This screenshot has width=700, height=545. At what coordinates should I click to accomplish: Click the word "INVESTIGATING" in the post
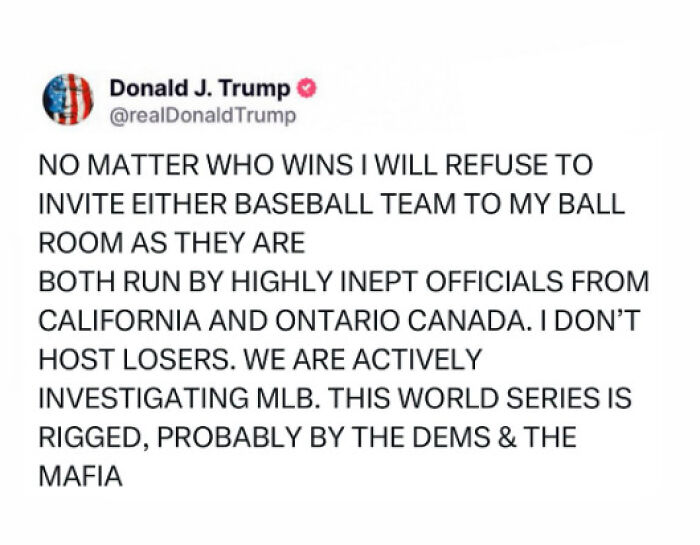[x=146, y=399]
